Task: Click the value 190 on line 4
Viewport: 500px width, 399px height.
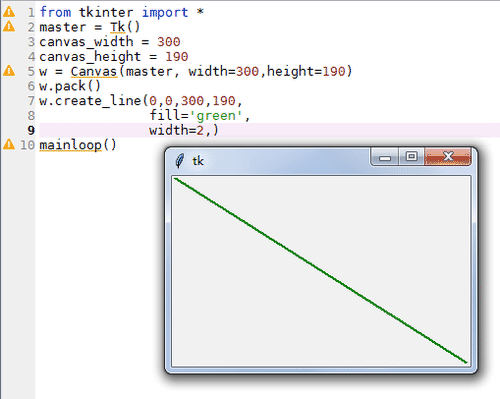Action: [x=177, y=57]
